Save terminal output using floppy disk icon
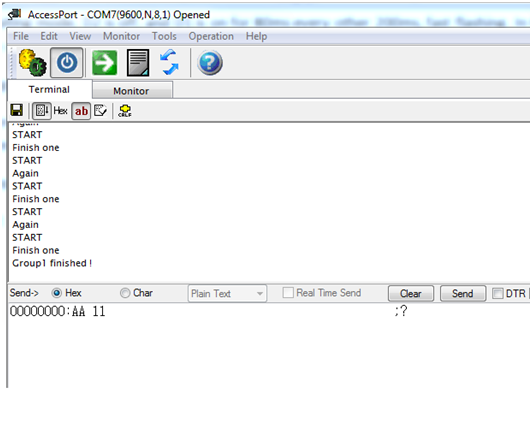 tap(17, 110)
